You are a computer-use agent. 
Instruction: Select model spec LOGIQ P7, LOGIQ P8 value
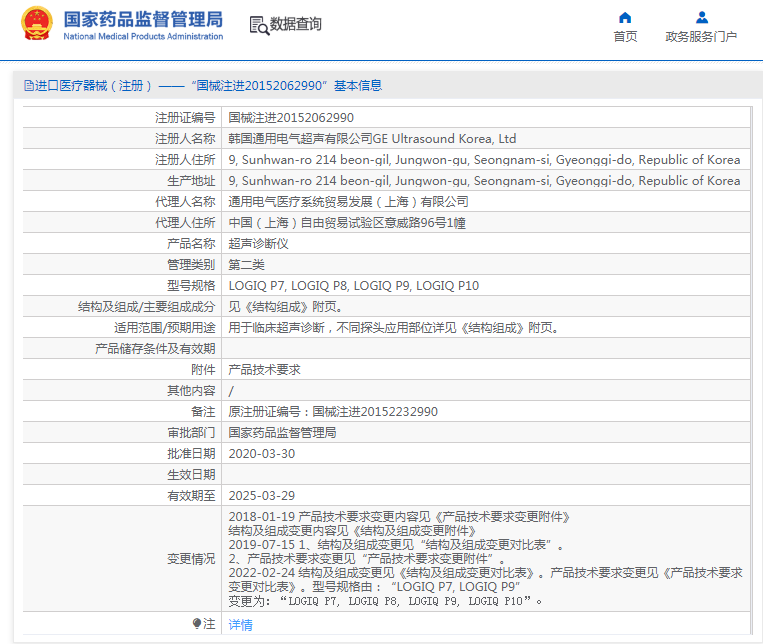(x=354, y=286)
